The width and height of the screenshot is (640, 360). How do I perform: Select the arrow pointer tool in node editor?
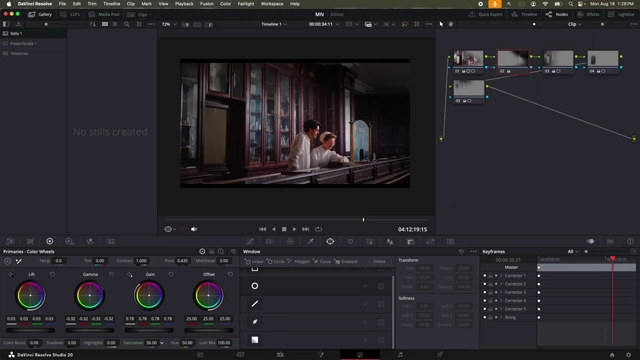pyautogui.click(x=441, y=24)
